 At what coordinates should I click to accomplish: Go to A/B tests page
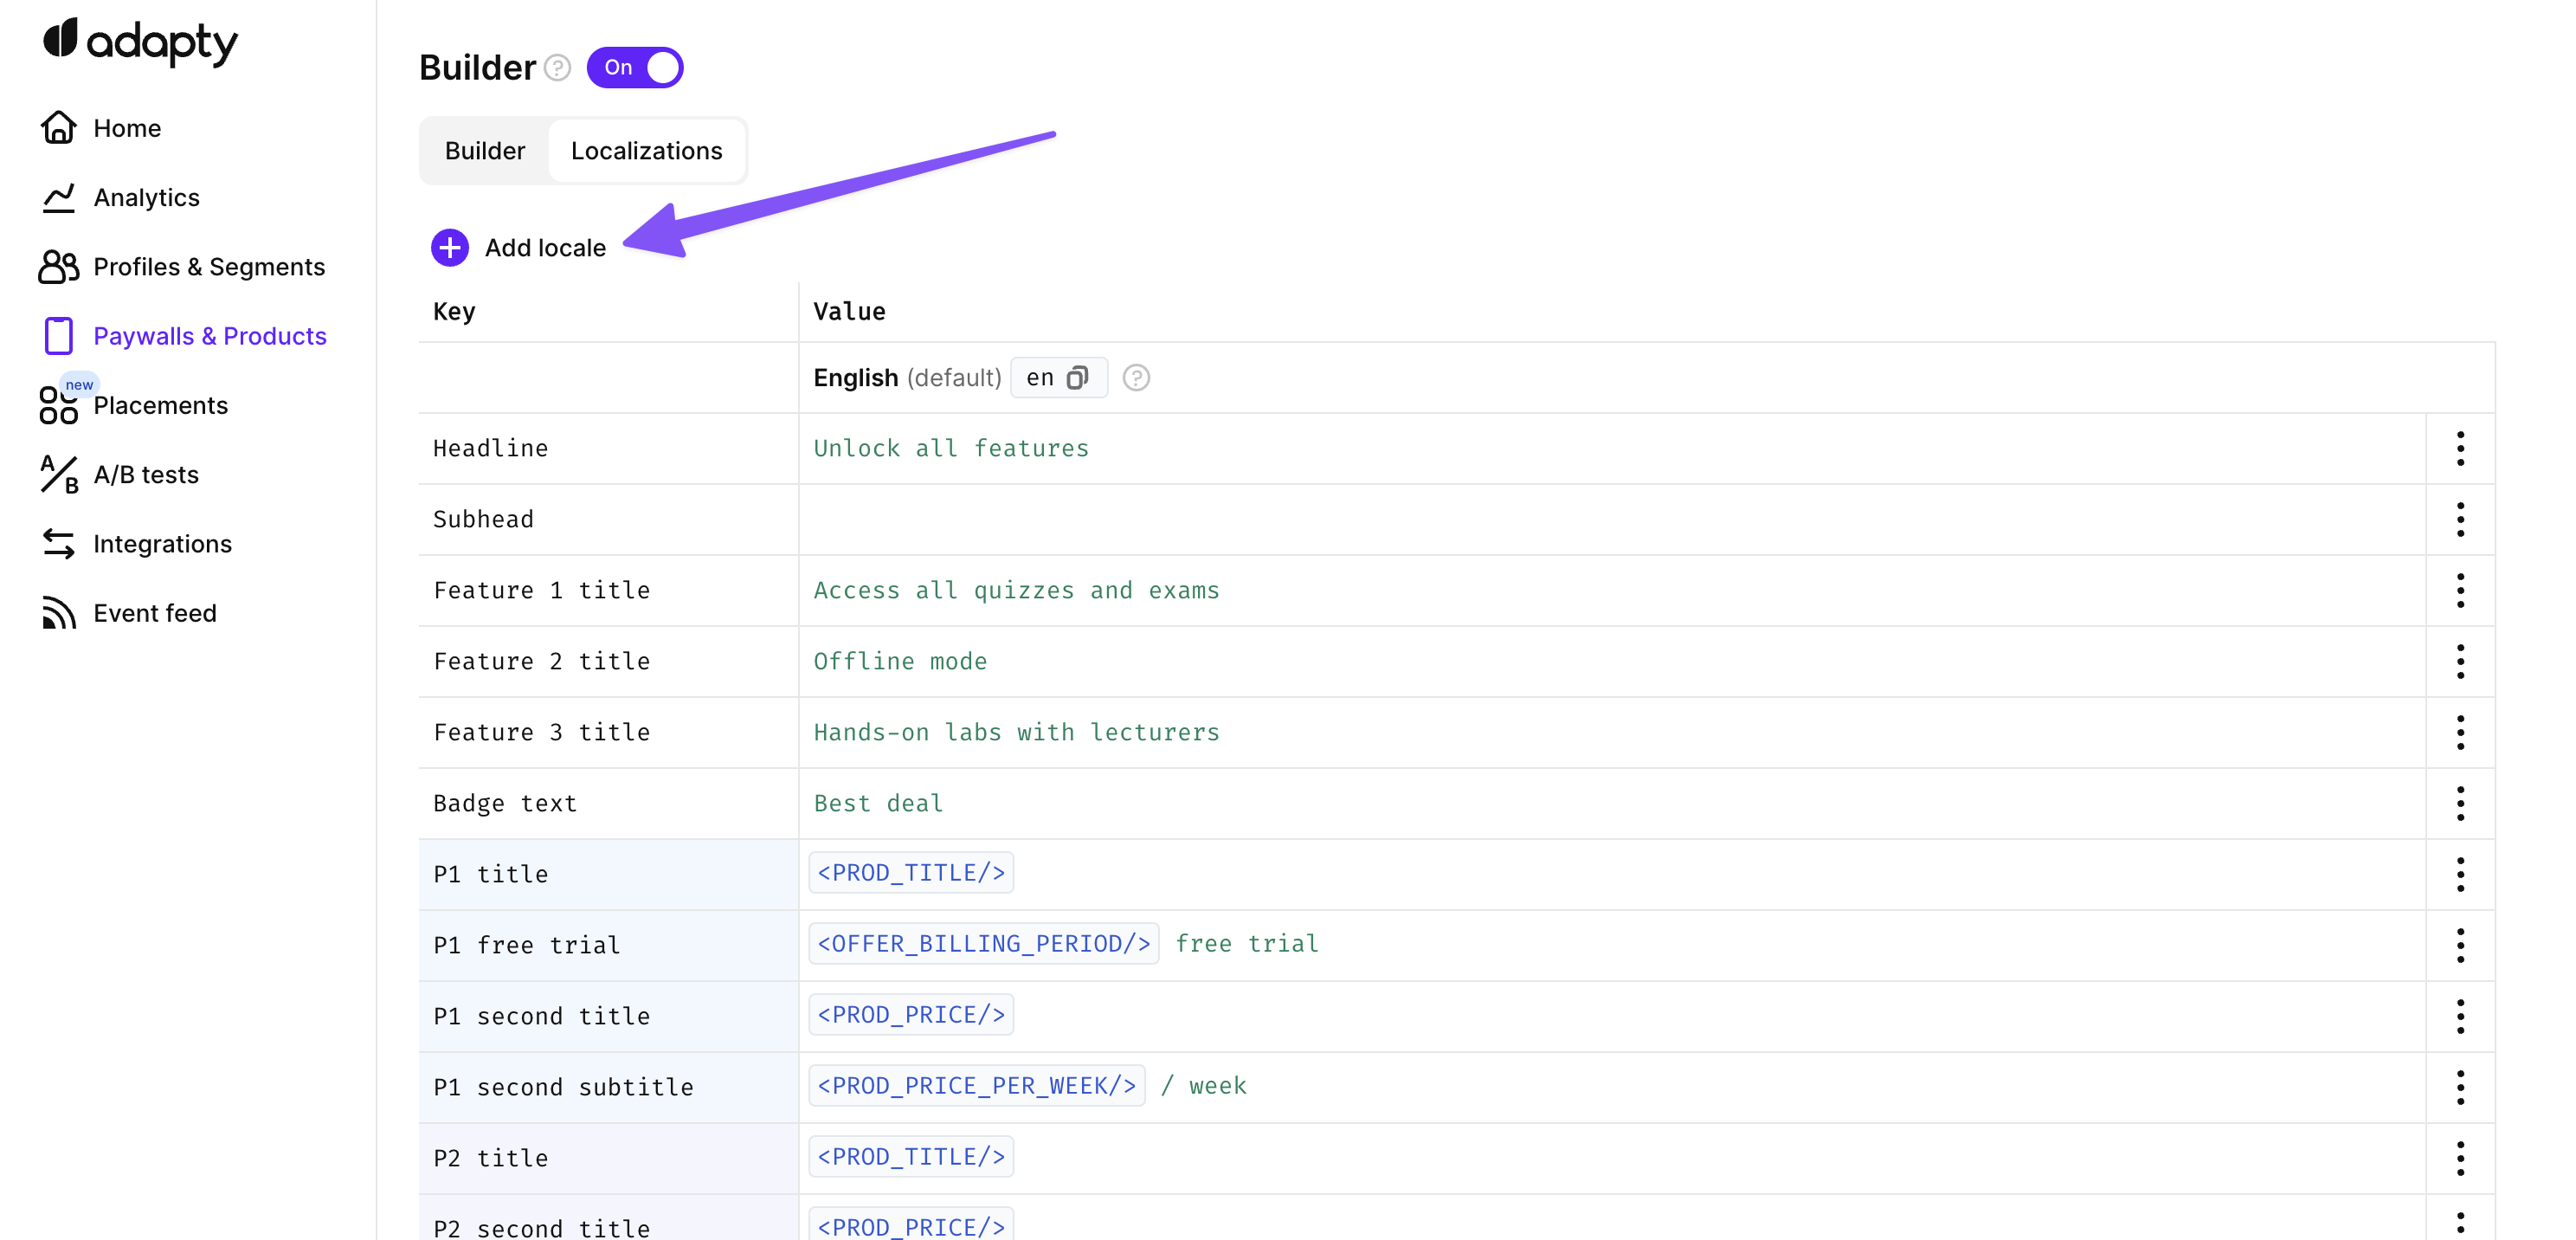tap(145, 474)
